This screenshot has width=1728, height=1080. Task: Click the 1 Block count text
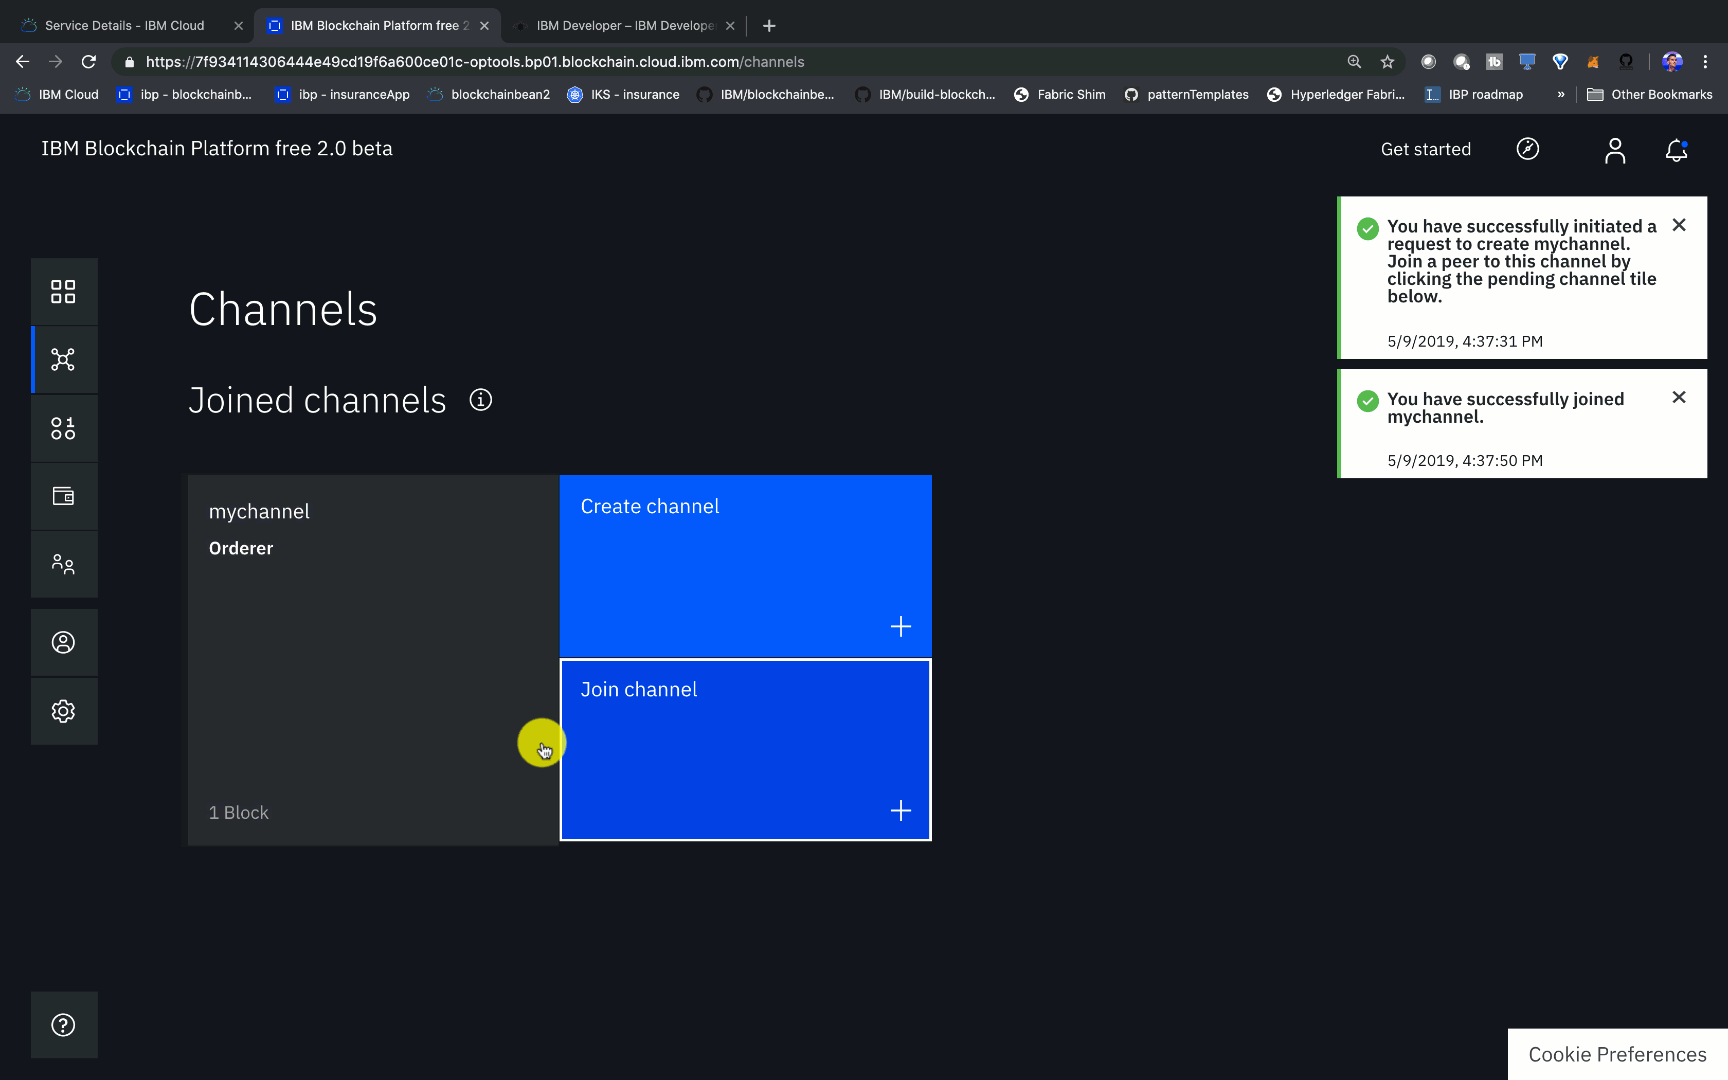(239, 813)
